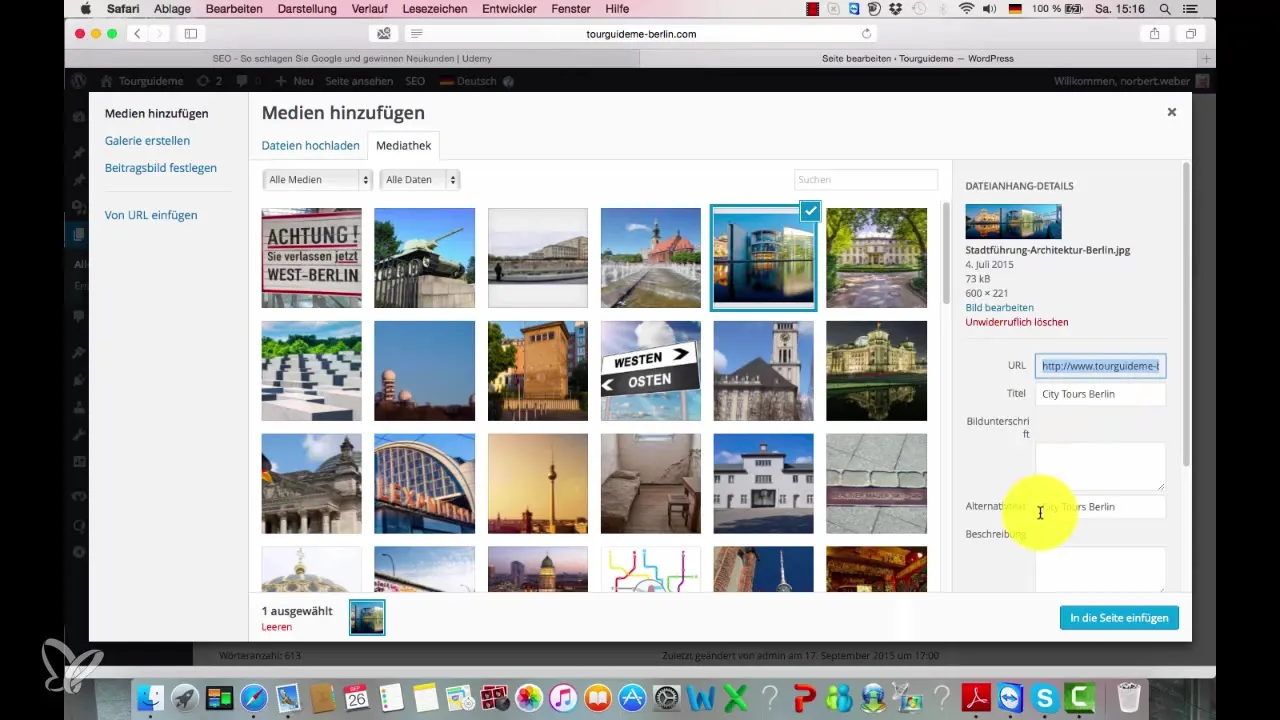Click the Beschreibung text area

point(1100,569)
